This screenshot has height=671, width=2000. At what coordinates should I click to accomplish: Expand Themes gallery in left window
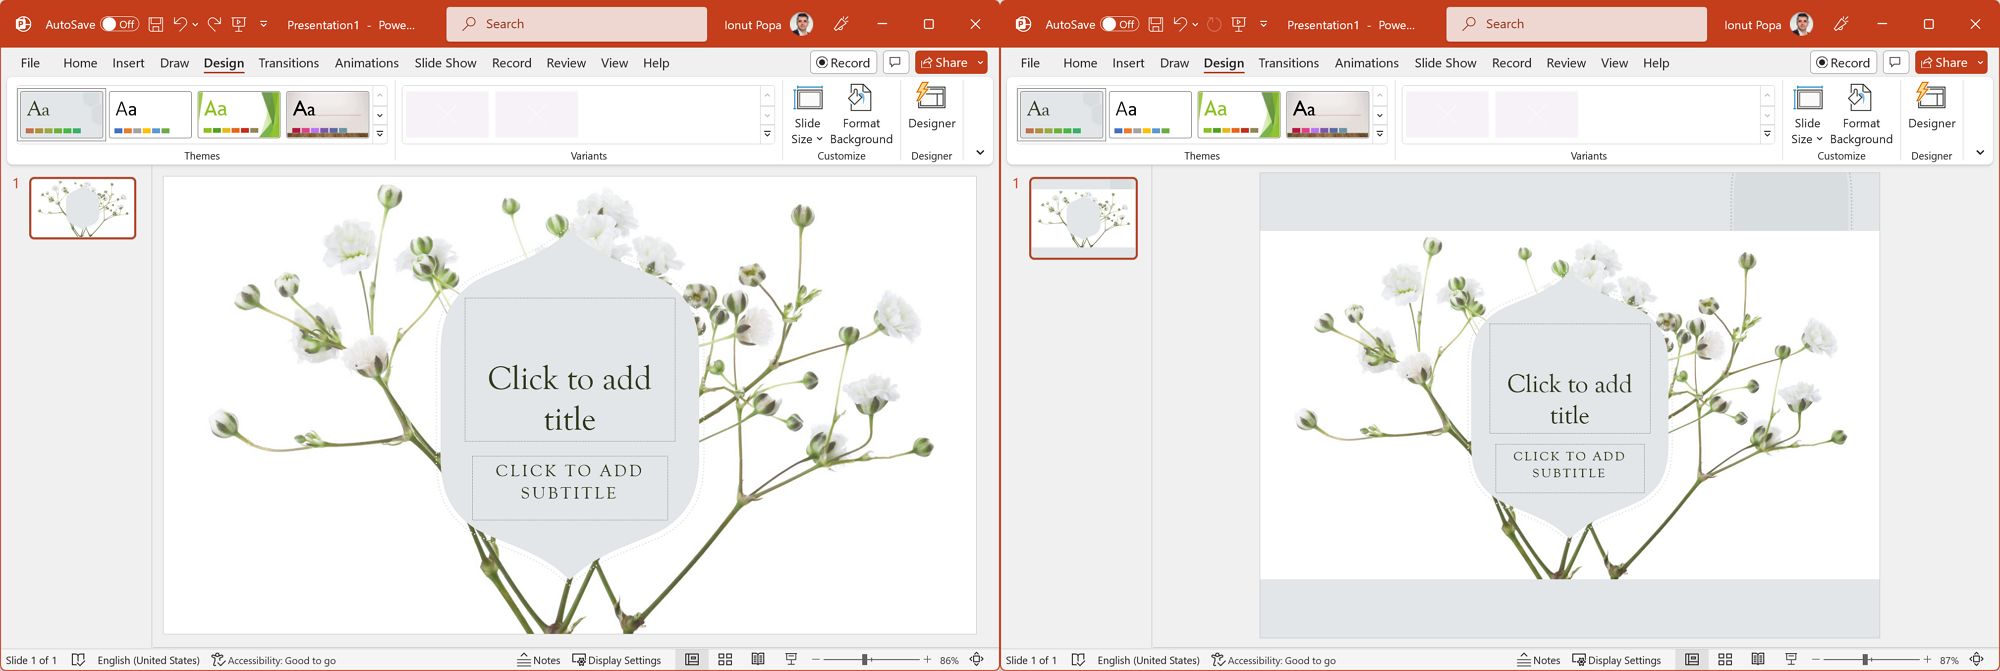point(380,134)
